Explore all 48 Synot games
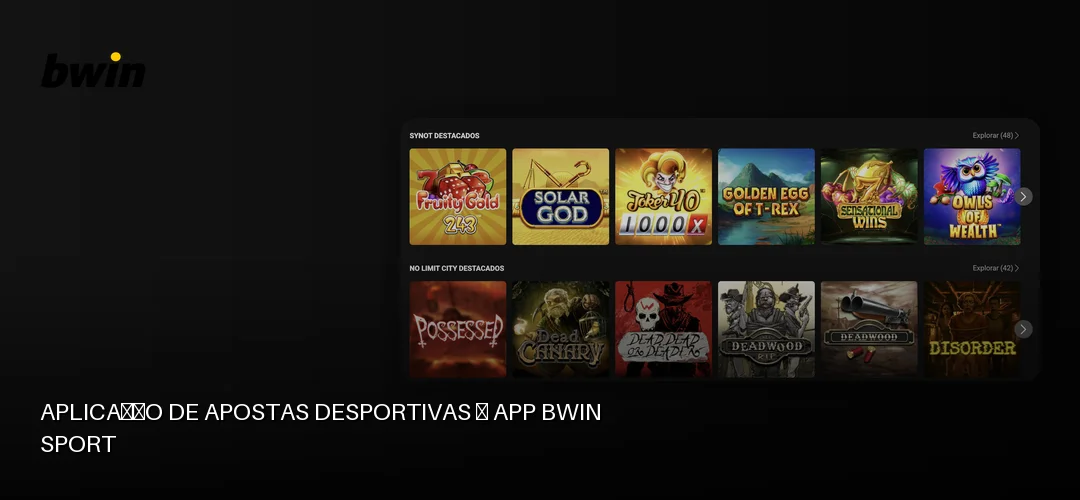The height and width of the screenshot is (500, 1080). point(996,136)
